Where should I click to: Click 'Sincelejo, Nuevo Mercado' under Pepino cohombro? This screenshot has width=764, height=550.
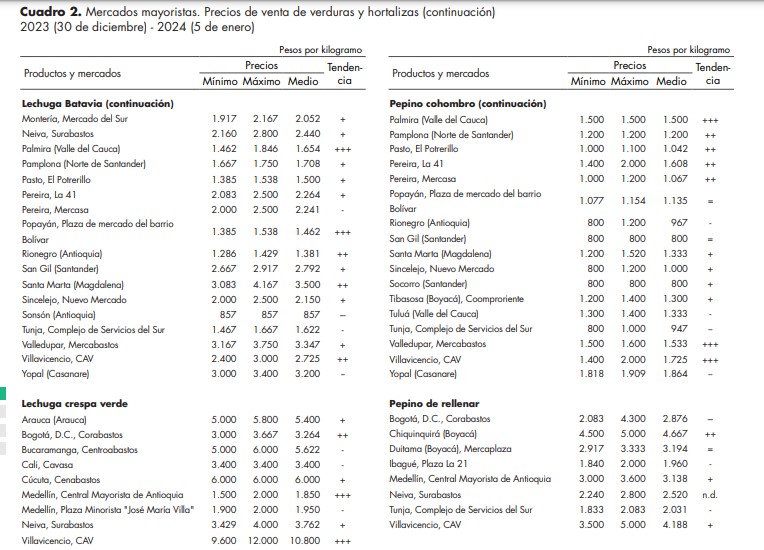tap(442, 269)
